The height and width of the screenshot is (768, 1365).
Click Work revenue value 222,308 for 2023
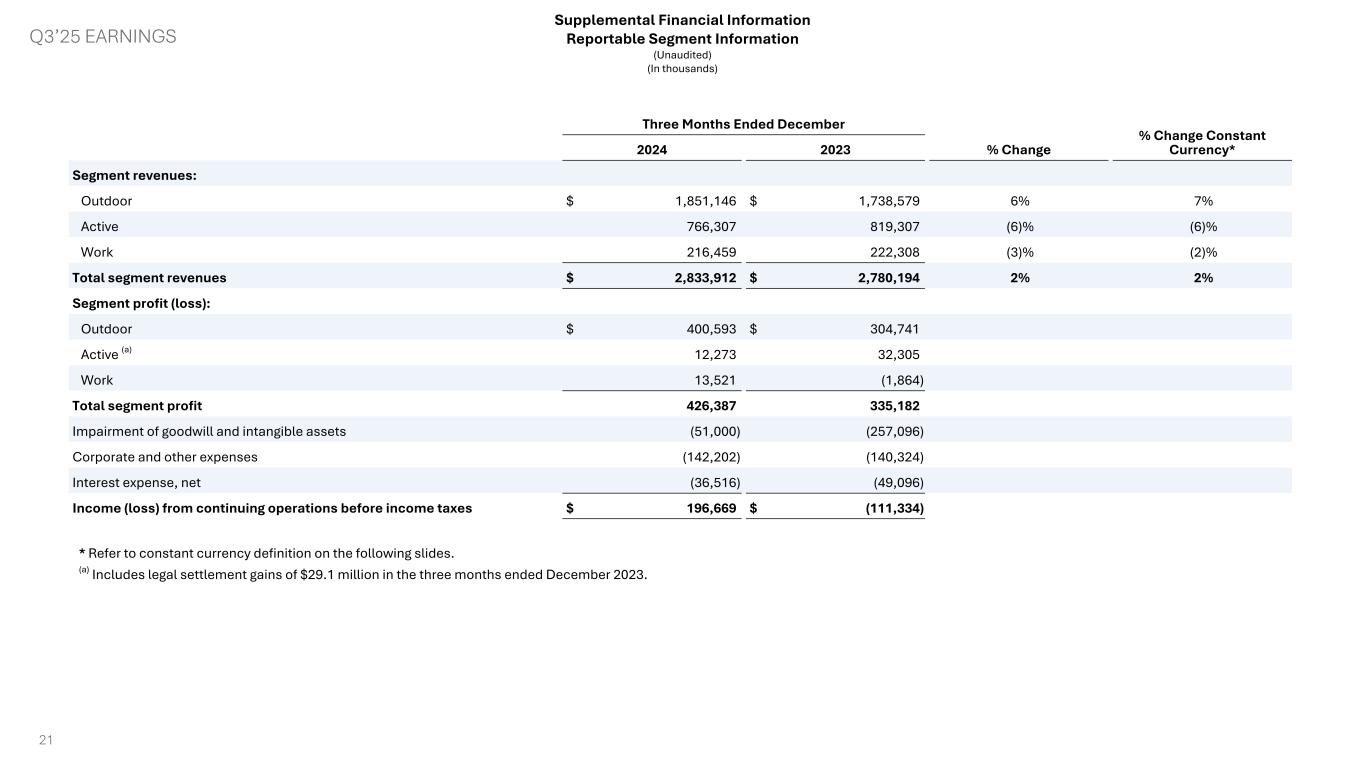889,253
